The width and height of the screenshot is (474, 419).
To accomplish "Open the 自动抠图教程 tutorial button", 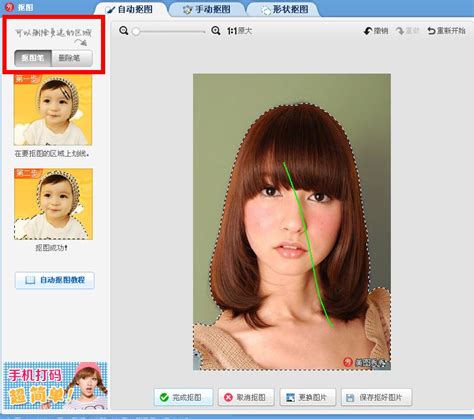I will coord(55,280).
